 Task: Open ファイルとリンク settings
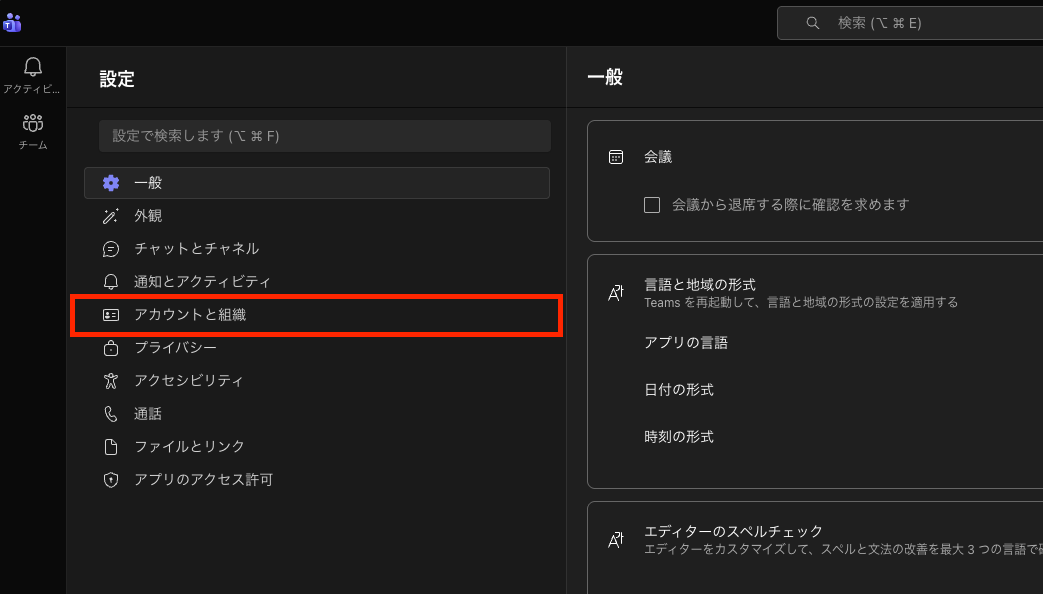189,447
